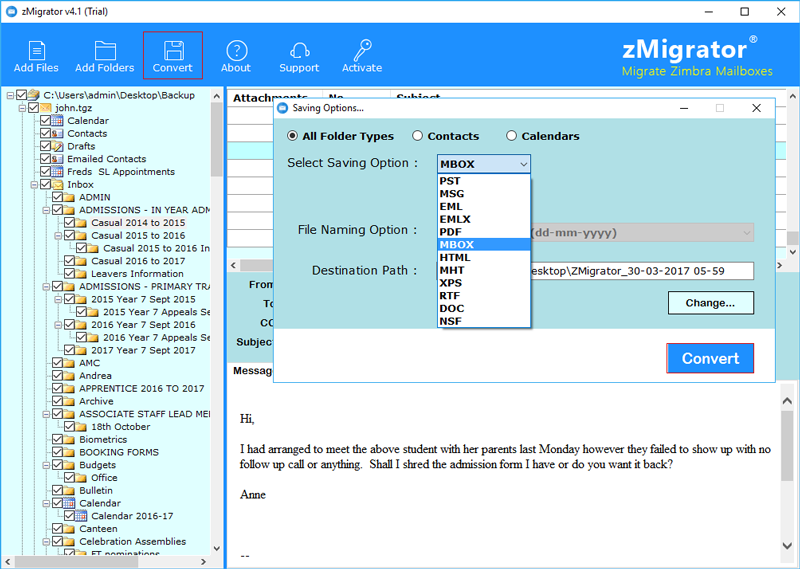Collapse the ADMISSIONS - PRIMARY node
The image size is (800, 569).
pyautogui.click(x=46, y=287)
